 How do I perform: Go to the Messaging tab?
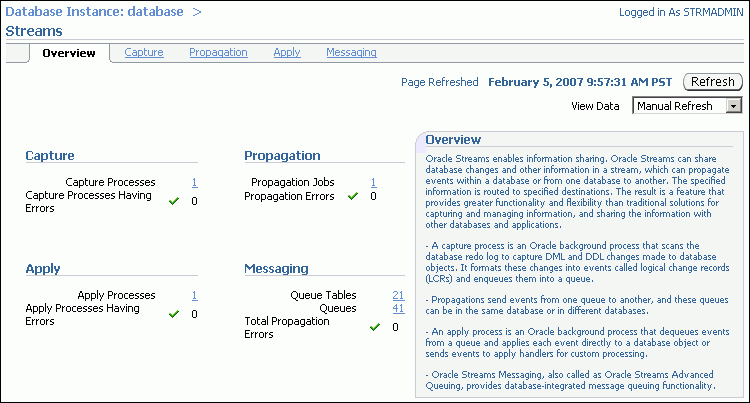tap(352, 52)
